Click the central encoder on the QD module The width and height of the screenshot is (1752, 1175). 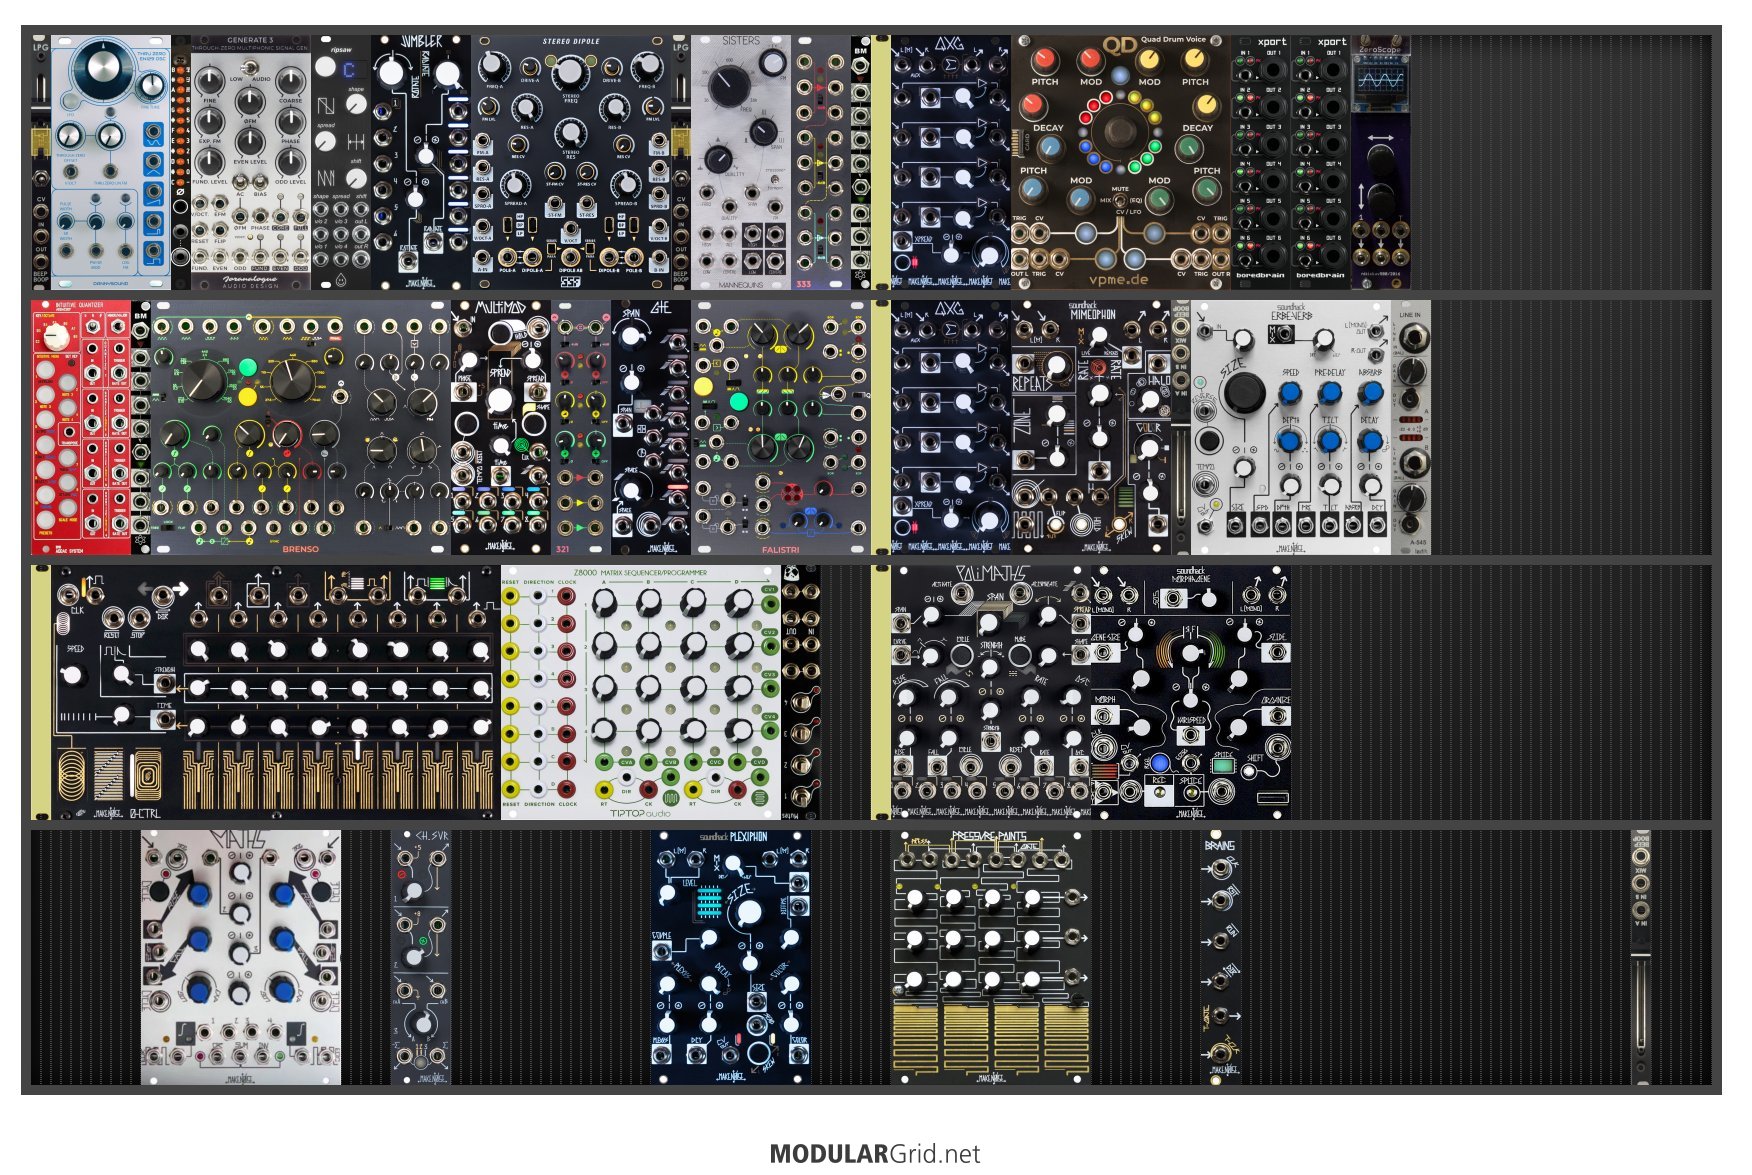pyautogui.click(x=1120, y=132)
